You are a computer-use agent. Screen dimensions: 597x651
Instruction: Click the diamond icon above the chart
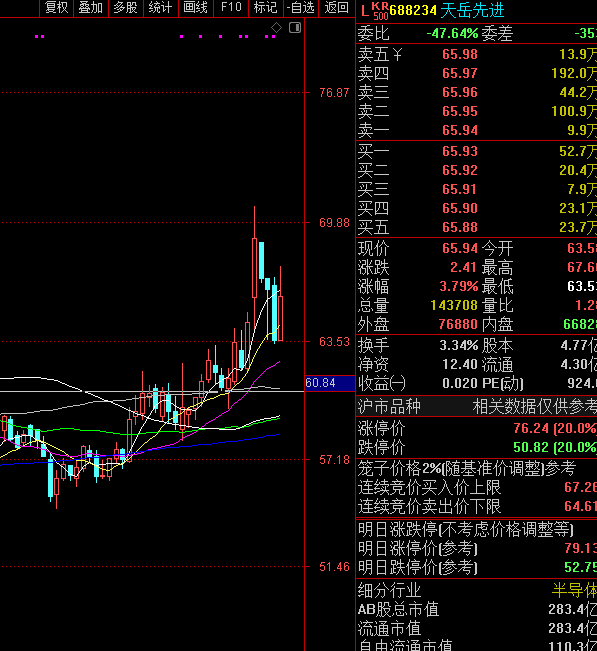pos(276,28)
